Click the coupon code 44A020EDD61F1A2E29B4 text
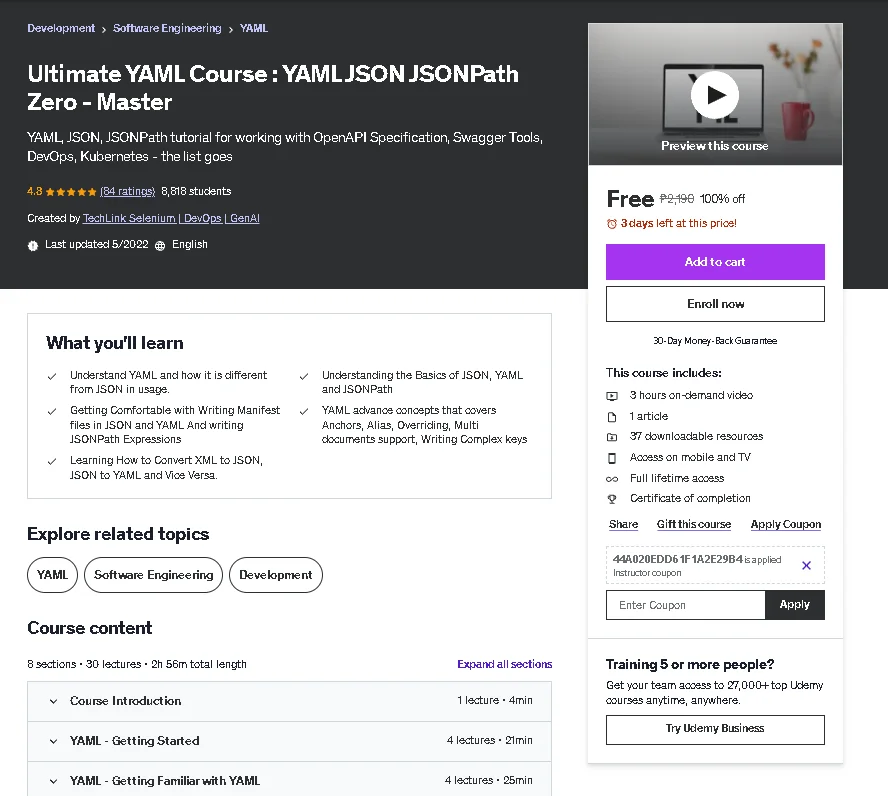This screenshot has width=888, height=796. 677,559
